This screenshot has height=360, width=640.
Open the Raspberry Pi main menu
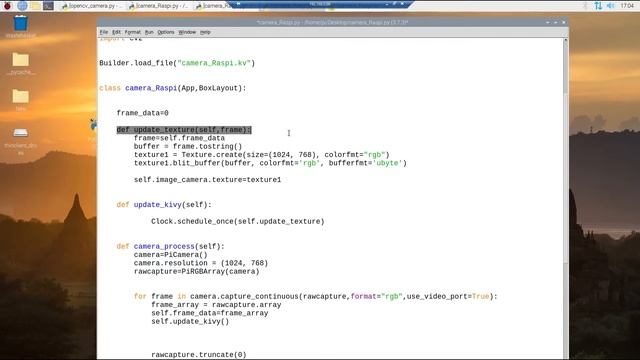pyautogui.click(x=7, y=6)
